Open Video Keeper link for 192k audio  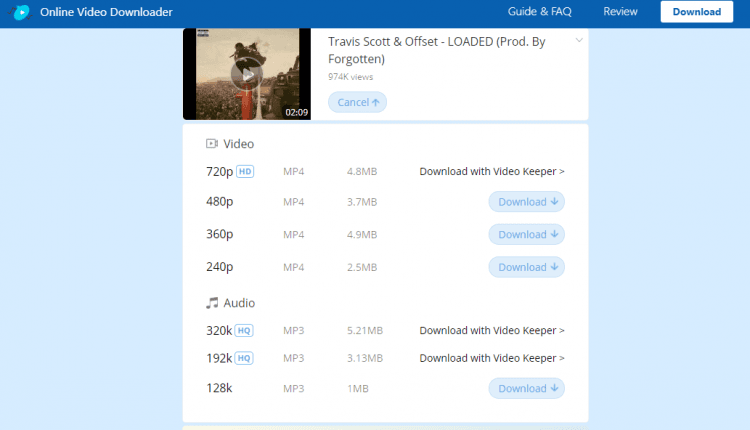(492, 358)
